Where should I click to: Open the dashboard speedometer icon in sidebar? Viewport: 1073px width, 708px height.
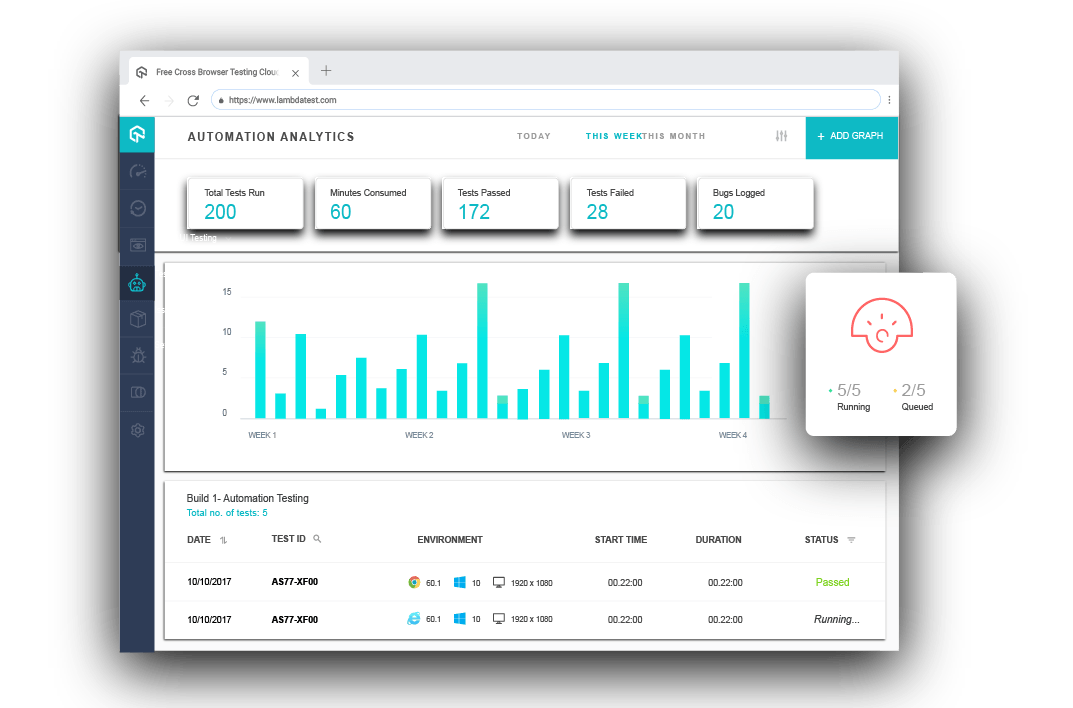tap(137, 172)
